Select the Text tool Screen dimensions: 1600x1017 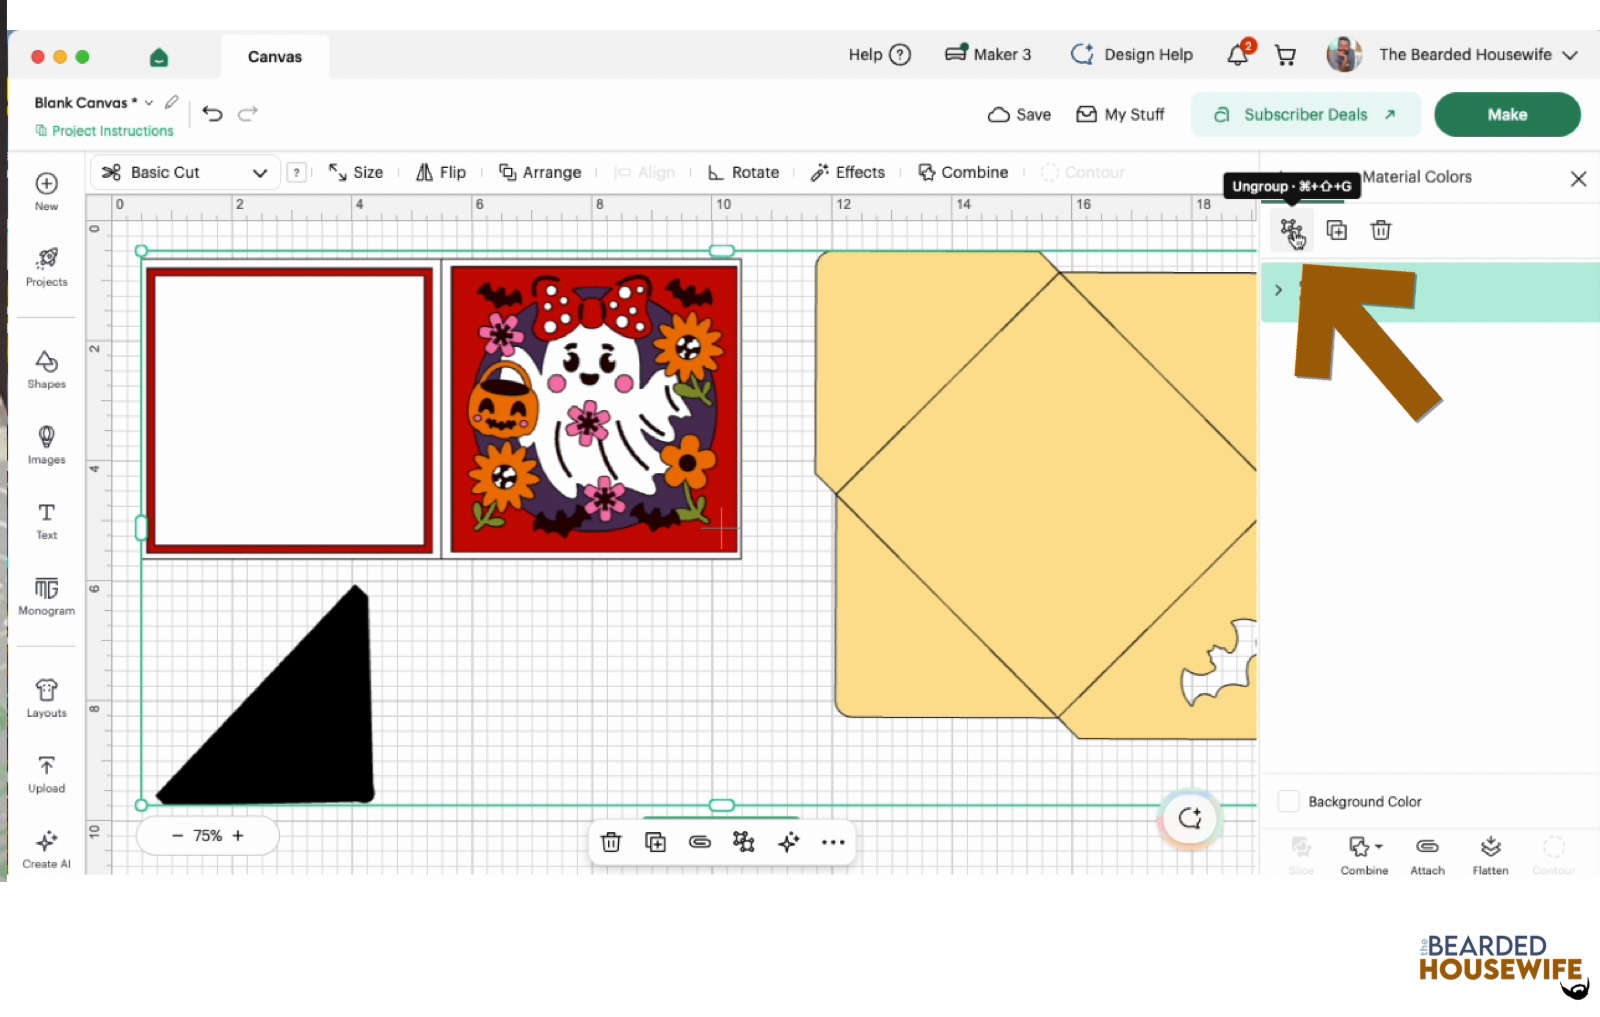coord(47,520)
